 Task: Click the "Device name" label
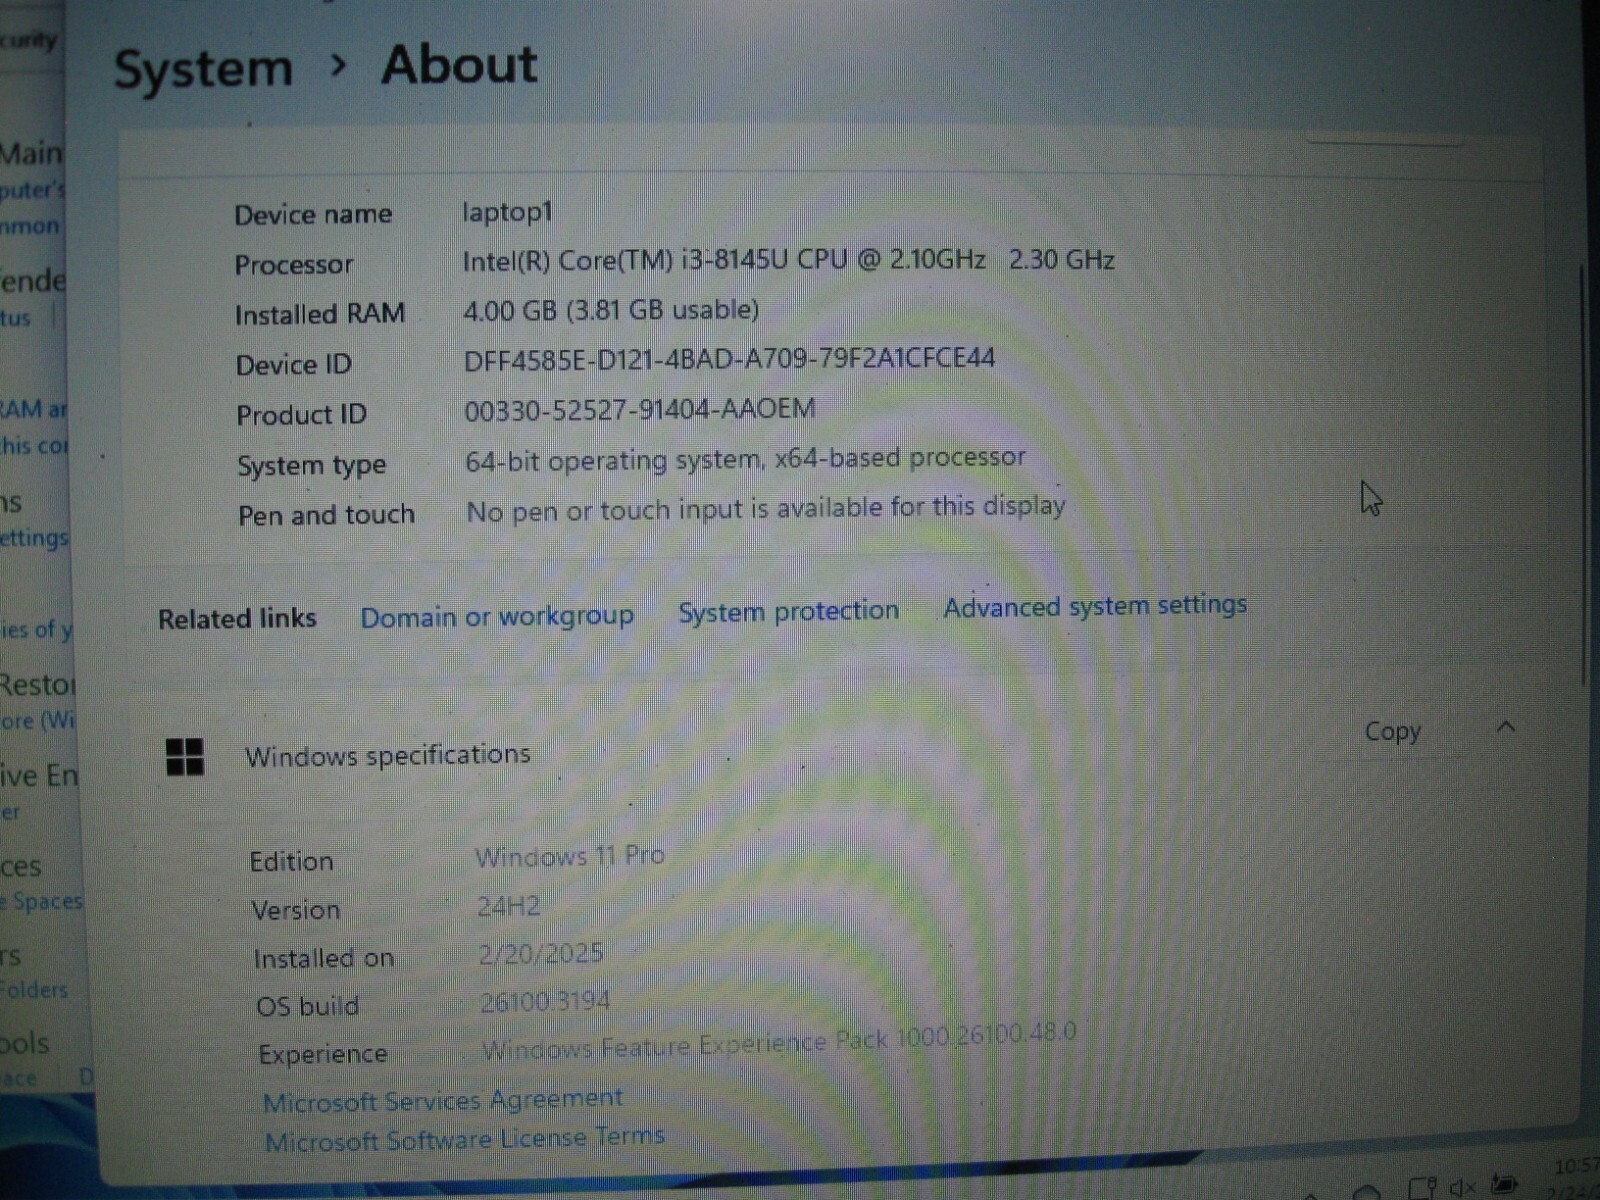[313, 214]
